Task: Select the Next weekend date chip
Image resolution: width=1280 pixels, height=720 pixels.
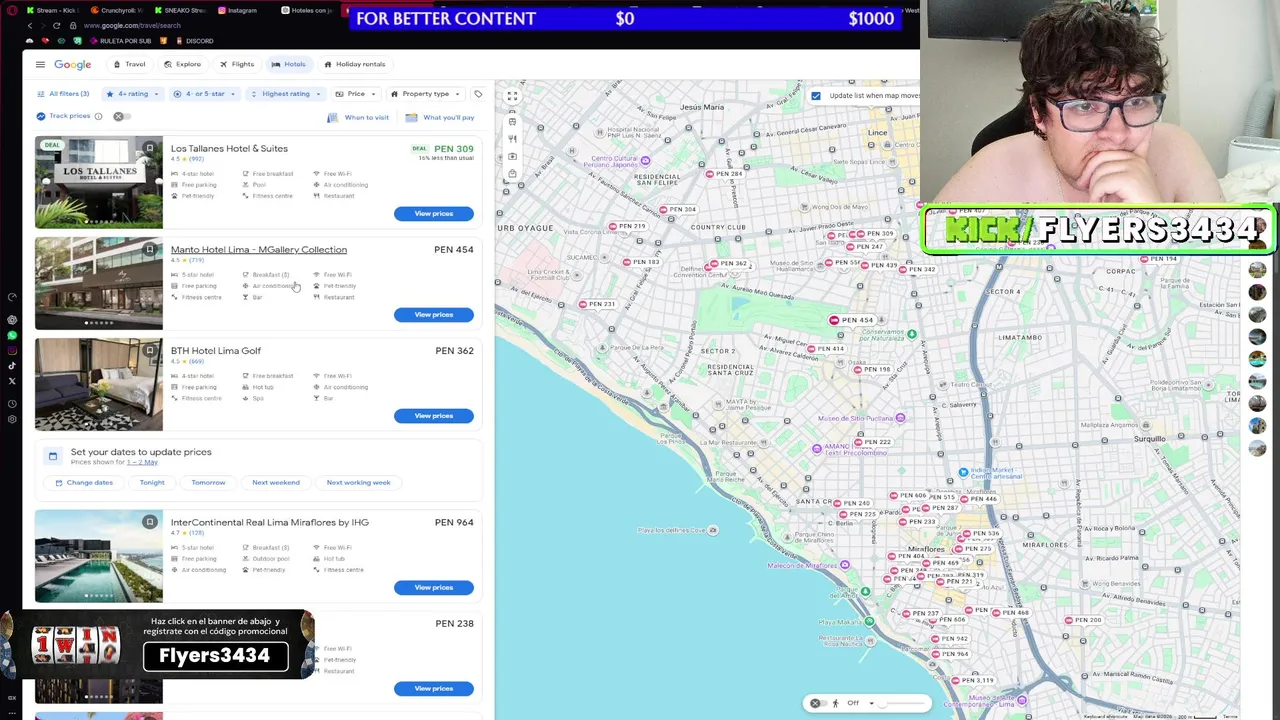Action: (x=276, y=482)
